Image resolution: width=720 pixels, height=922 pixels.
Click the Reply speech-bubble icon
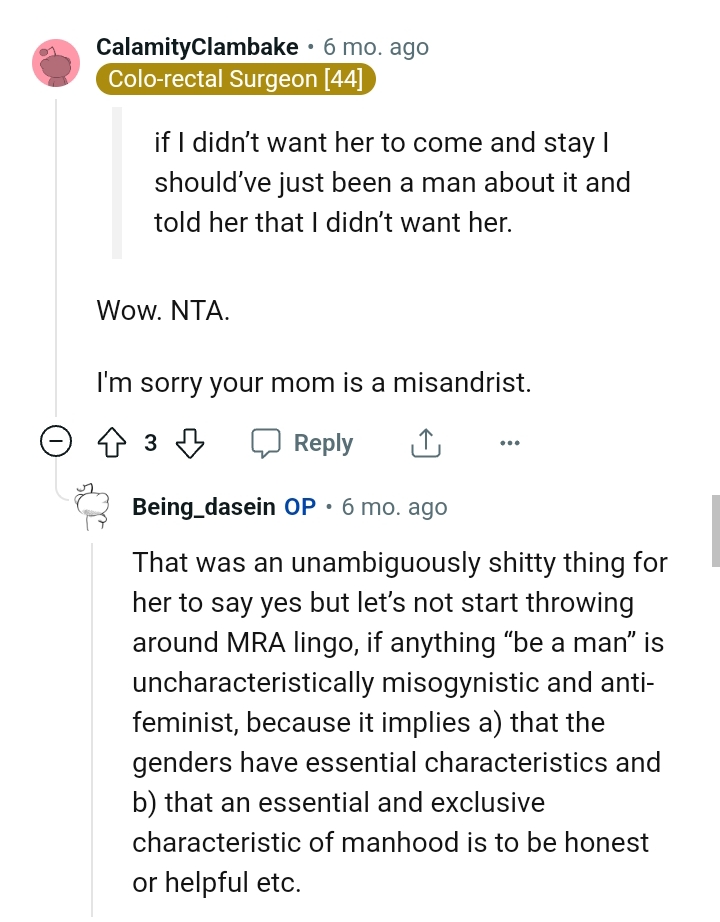pyautogui.click(x=266, y=441)
